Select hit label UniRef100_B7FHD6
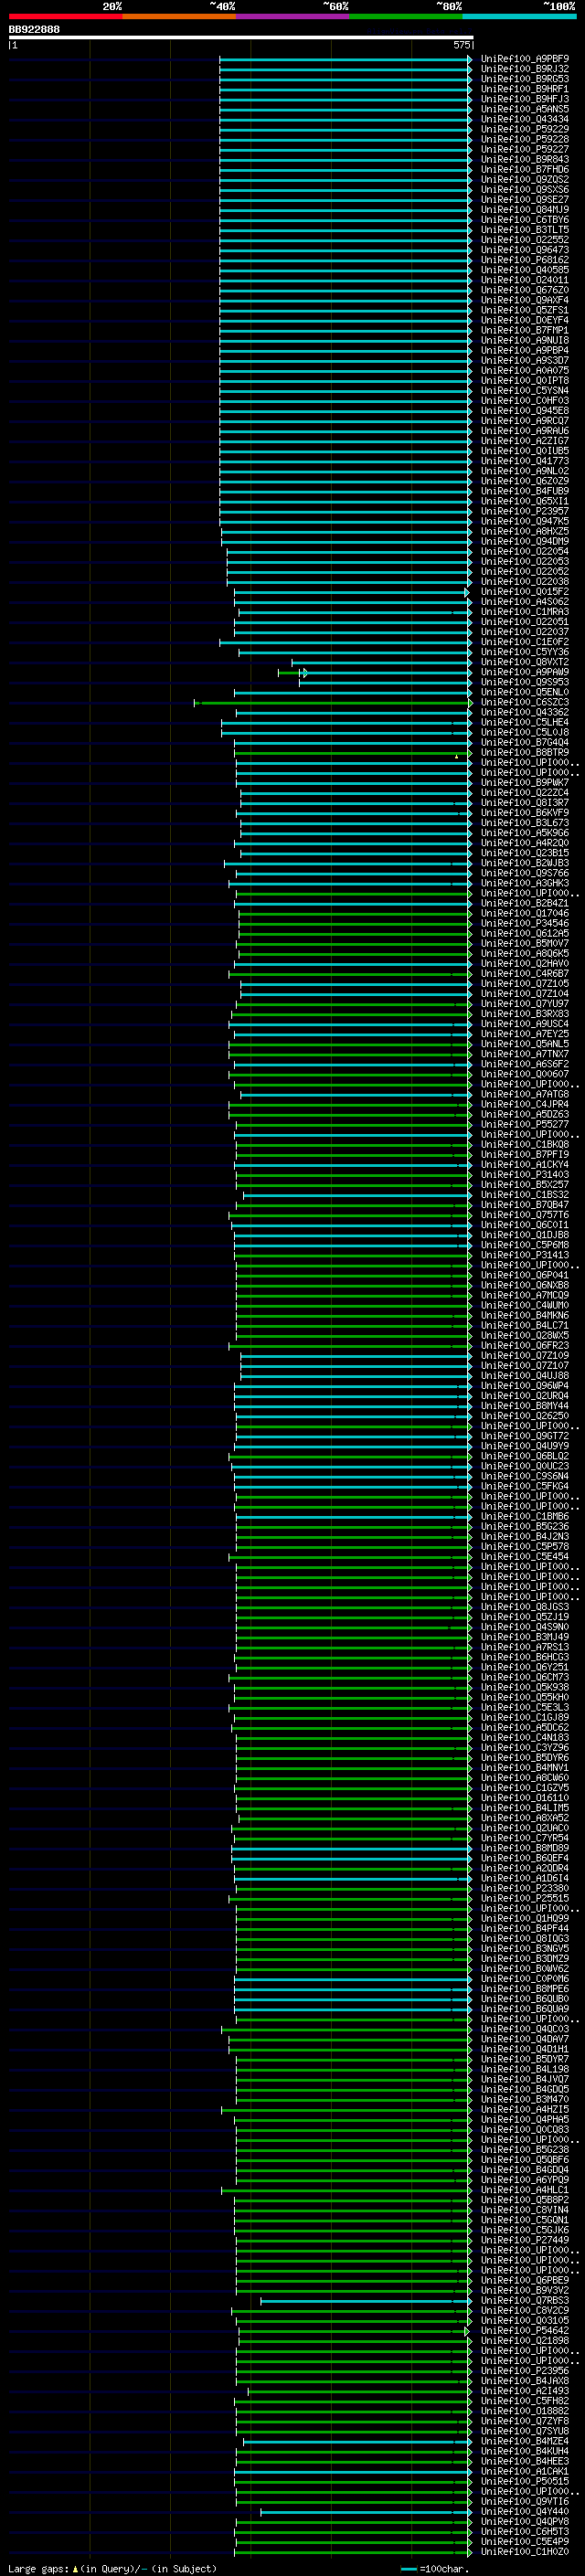The height and width of the screenshot is (2576, 585). (x=525, y=169)
